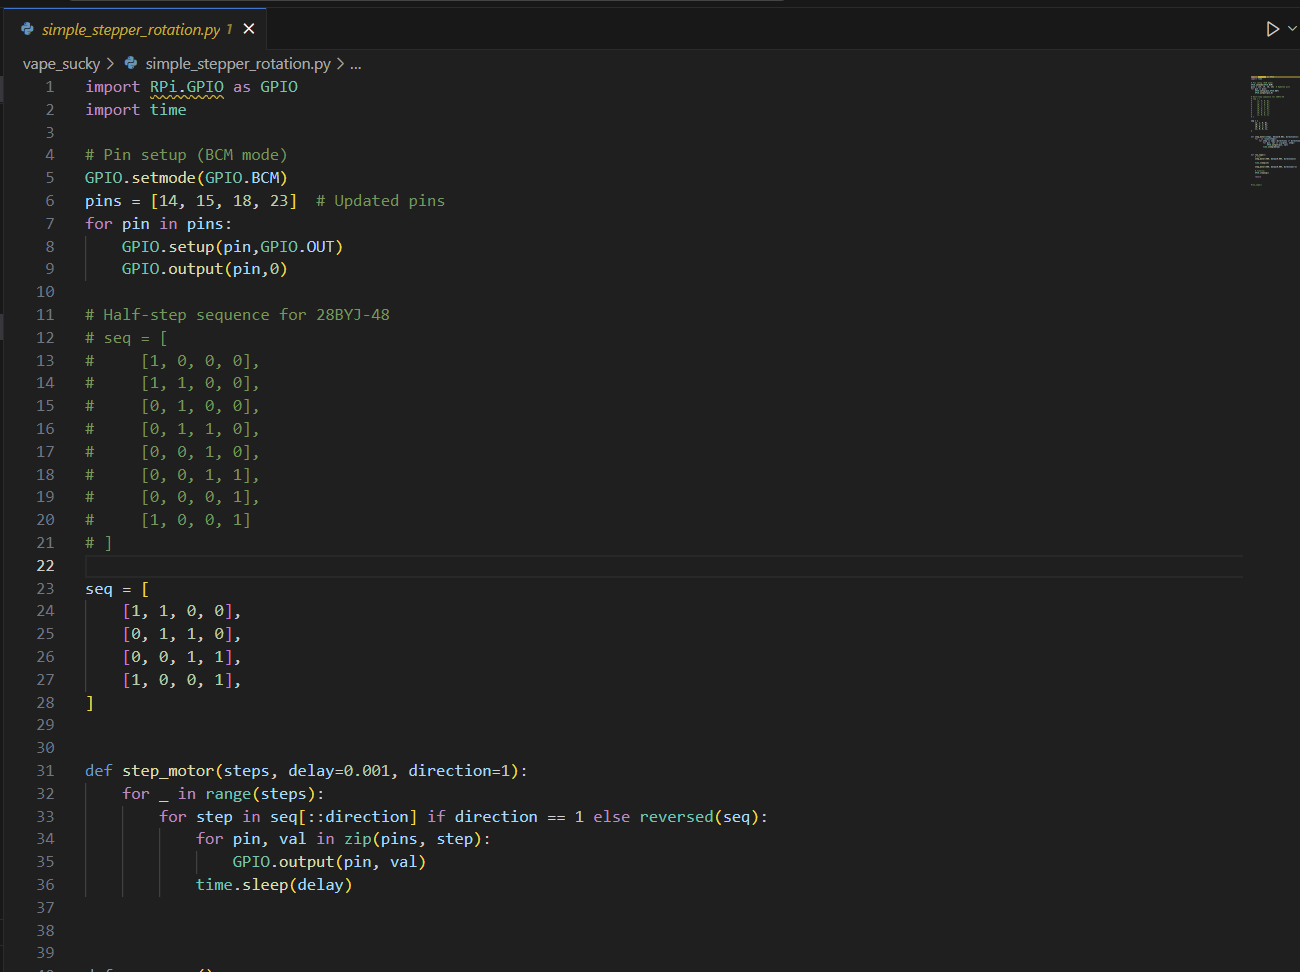The image size is (1300, 972).
Task: Click commented '[1, 0, 0, 0],' on line 13
Action: [x=200, y=361]
